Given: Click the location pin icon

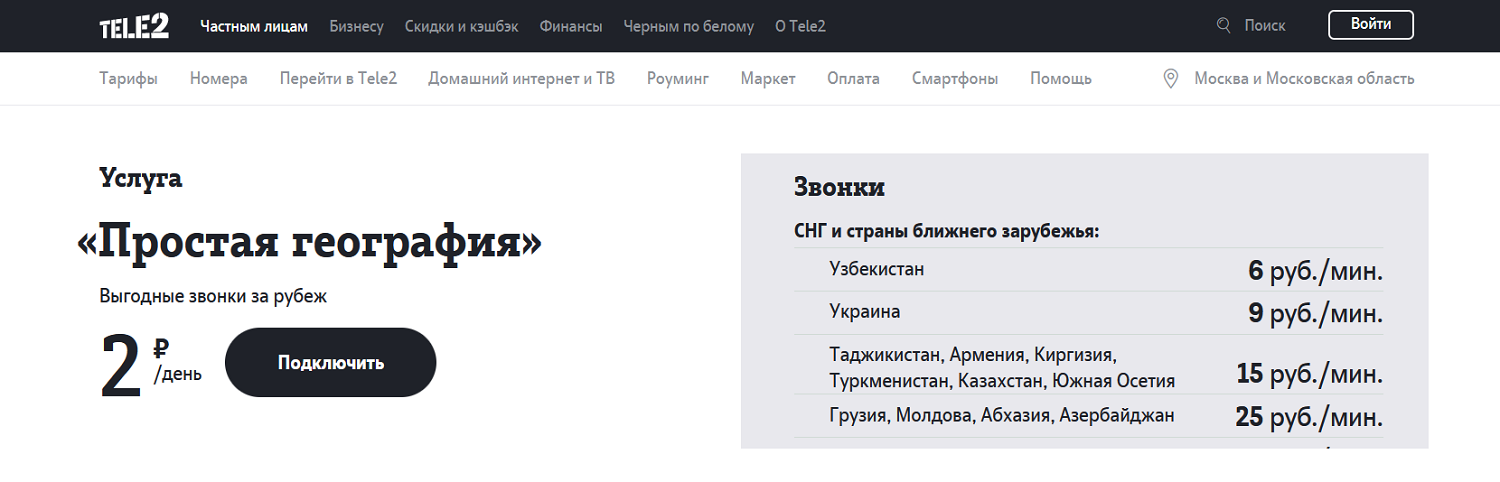Looking at the screenshot, I should [1171, 79].
